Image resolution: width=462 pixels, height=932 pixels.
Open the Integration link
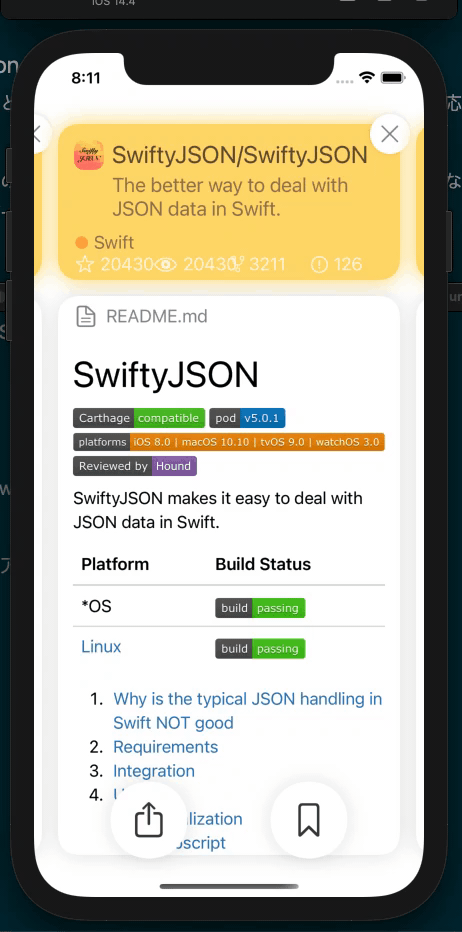pos(154,771)
